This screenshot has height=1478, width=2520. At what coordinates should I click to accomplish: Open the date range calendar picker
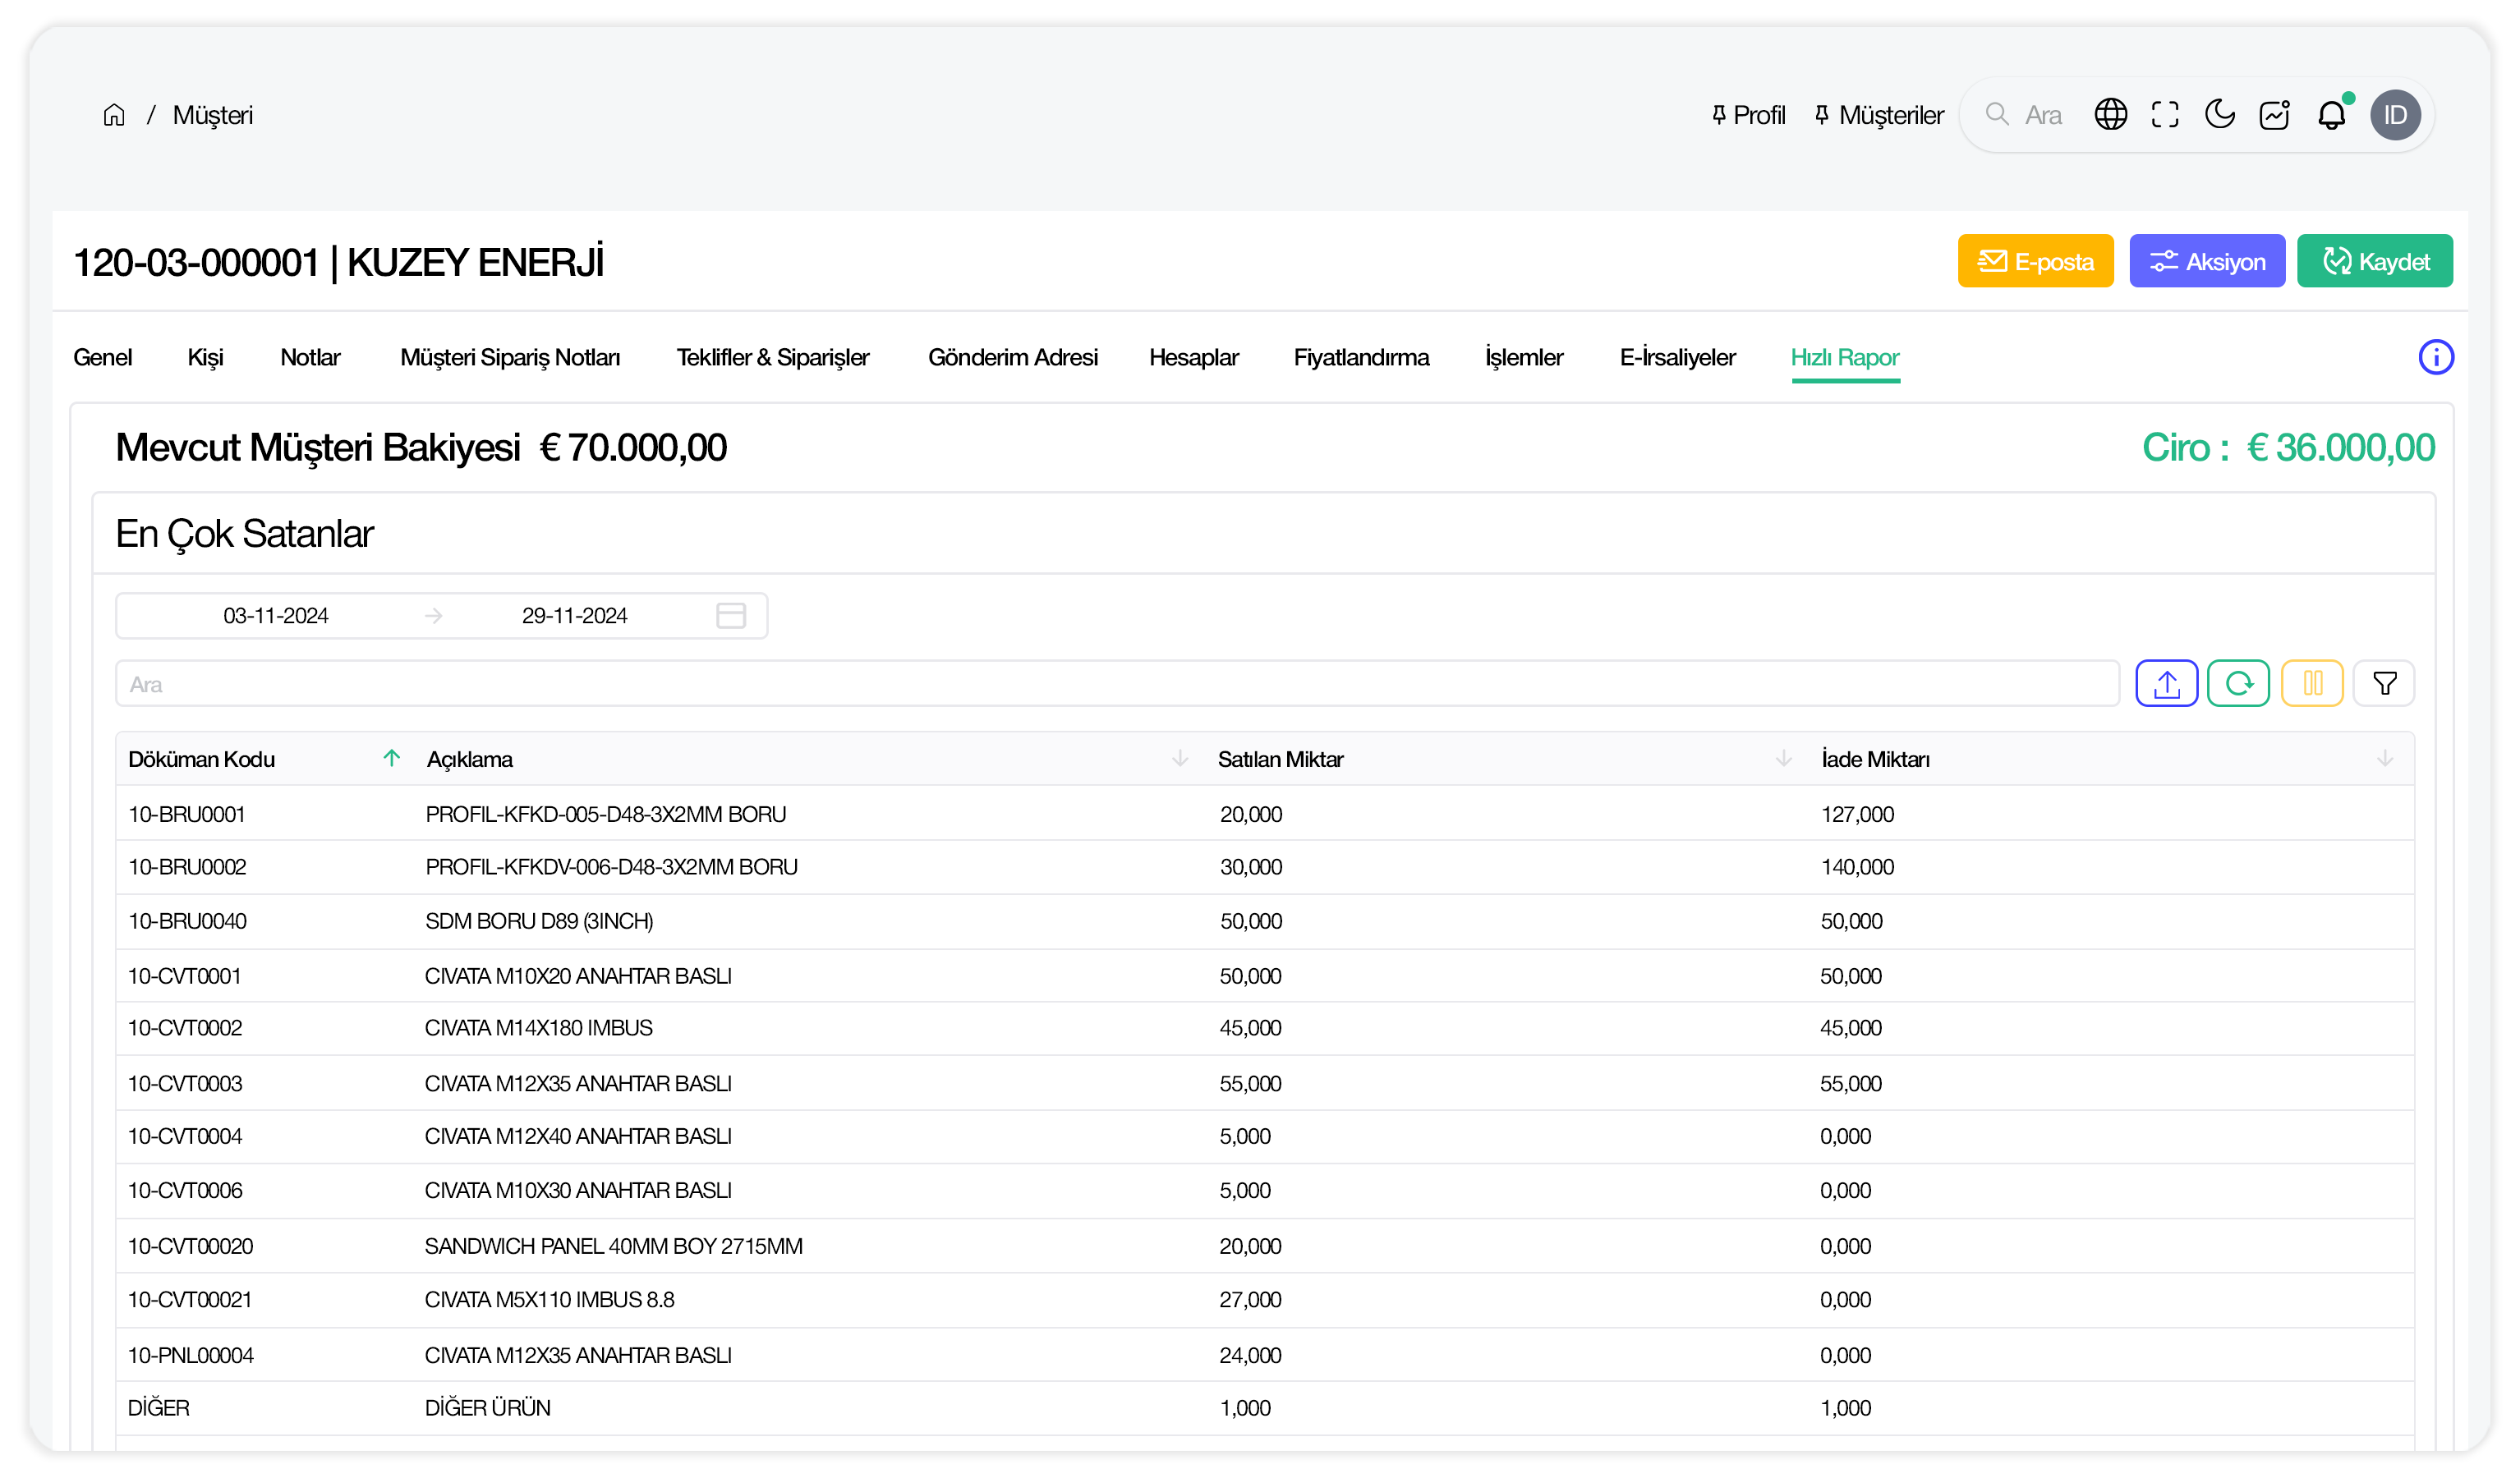pos(731,616)
